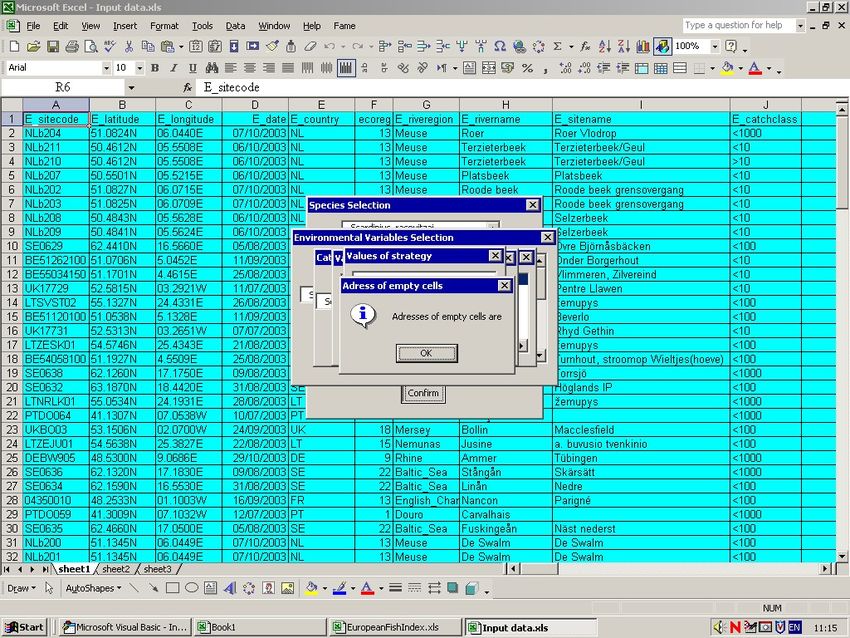The width and height of the screenshot is (850, 638).
Task: Toggle Bold formatting
Action: coord(155,68)
